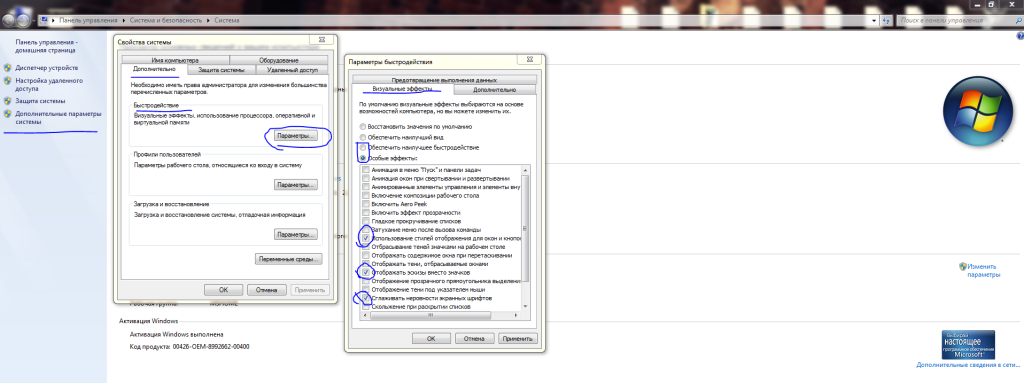Uncheck Использование стилей отображения для окон
This screenshot has width=1024, height=383.
pos(366,238)
